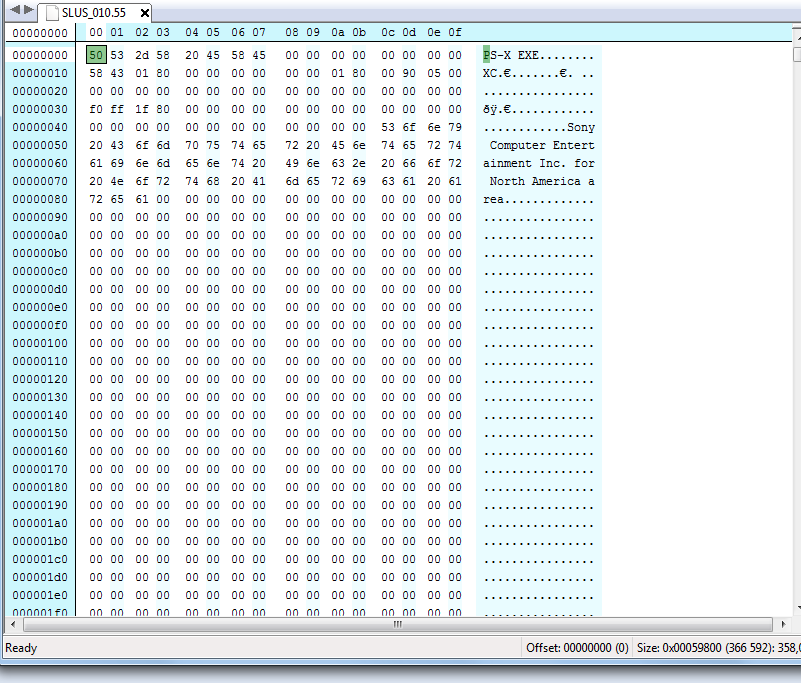Click column header 07
The width and height of the screenshot is (801, 683).
click(x=259, y=33)
